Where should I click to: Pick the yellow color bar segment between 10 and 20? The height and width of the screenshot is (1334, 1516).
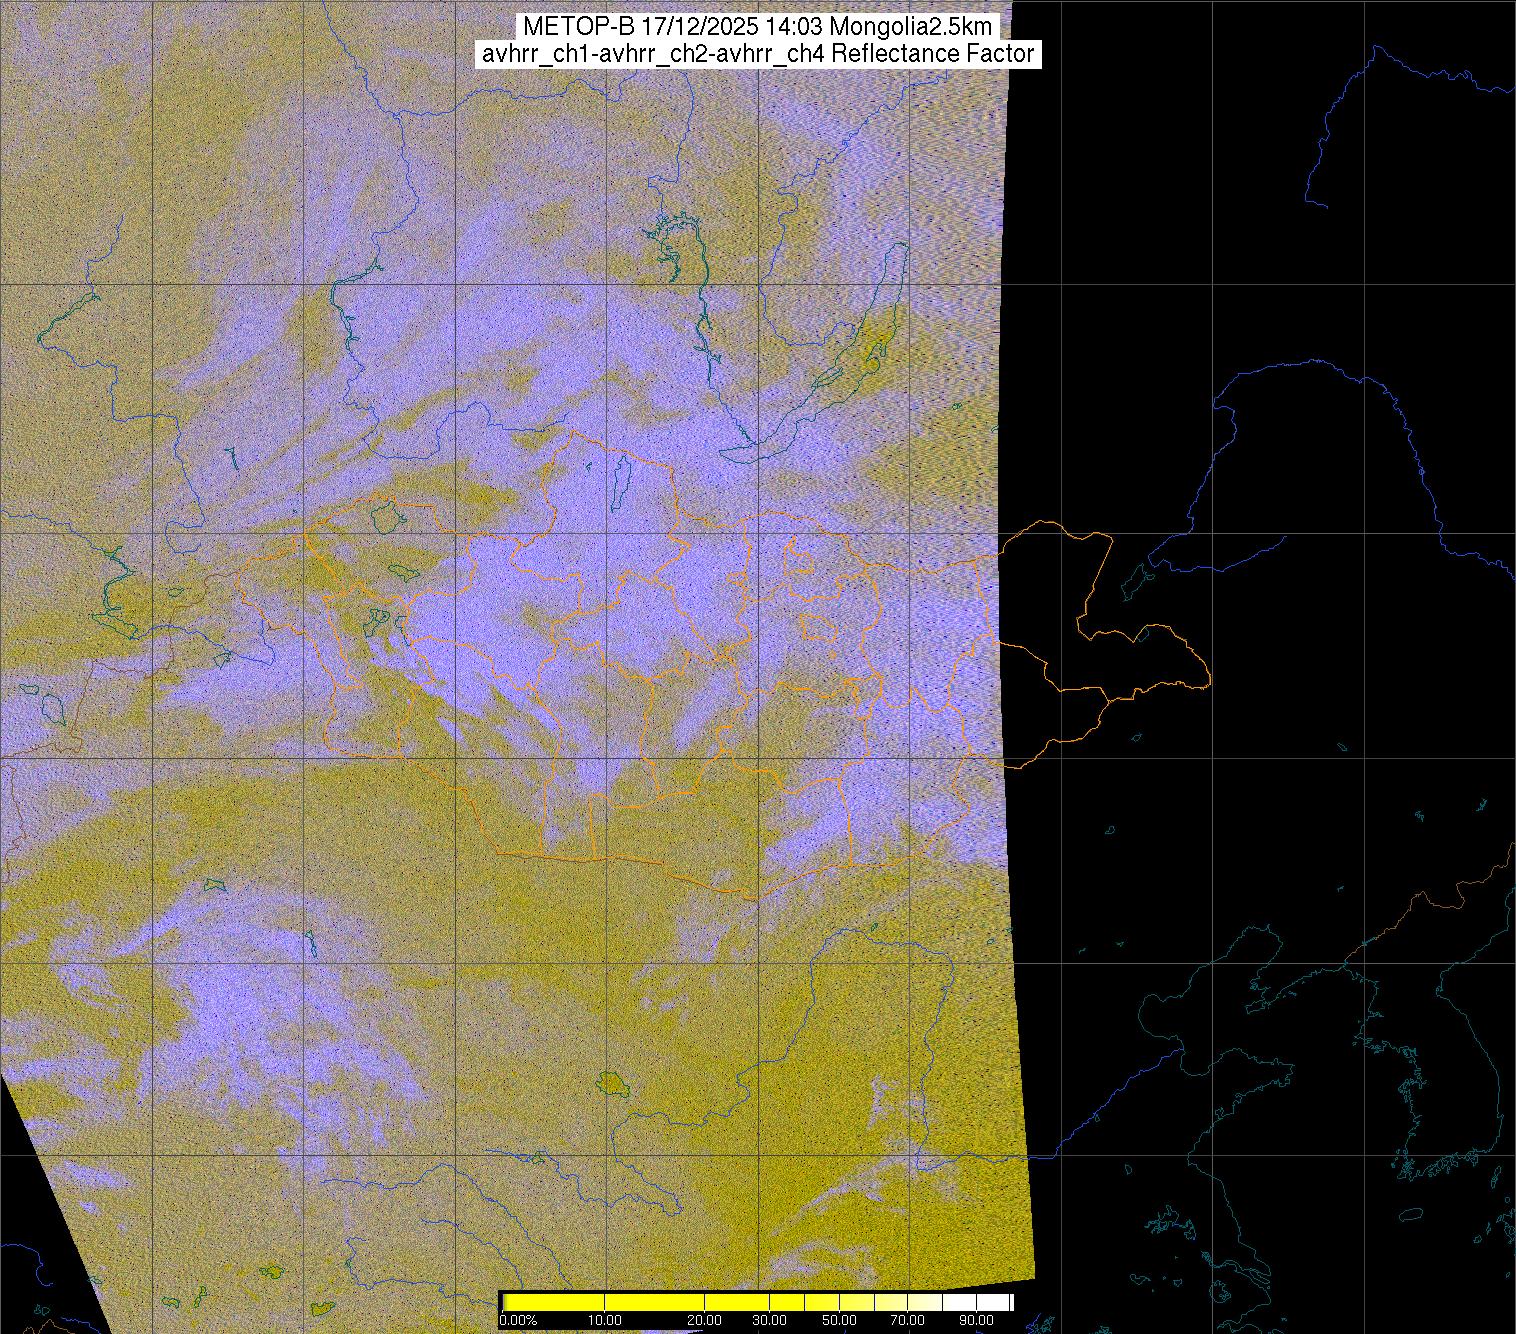point(655,1302)
